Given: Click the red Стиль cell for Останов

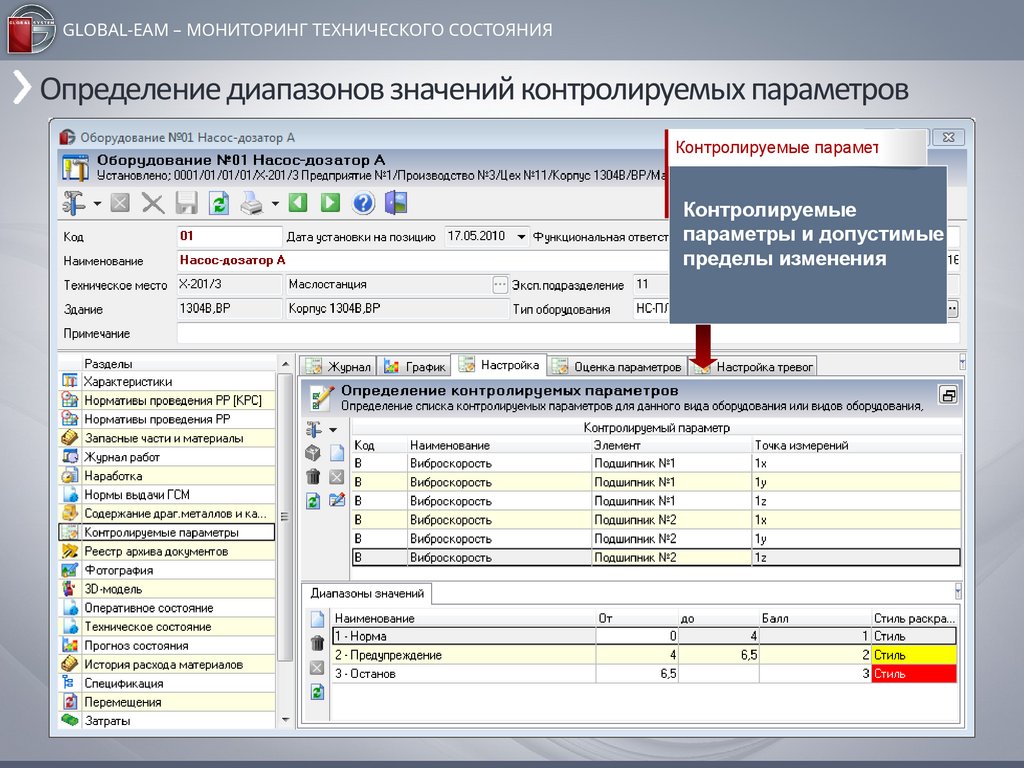Looking at the screenshot, I should point(913,674).
